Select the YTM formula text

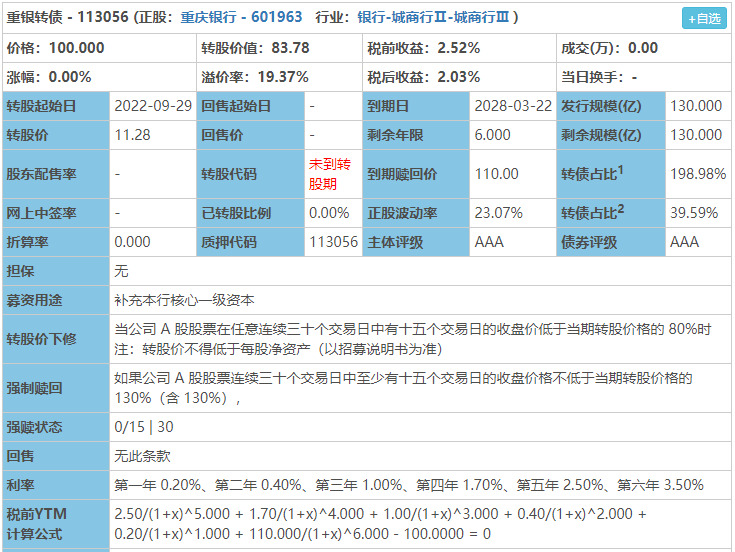pos(380,524)
